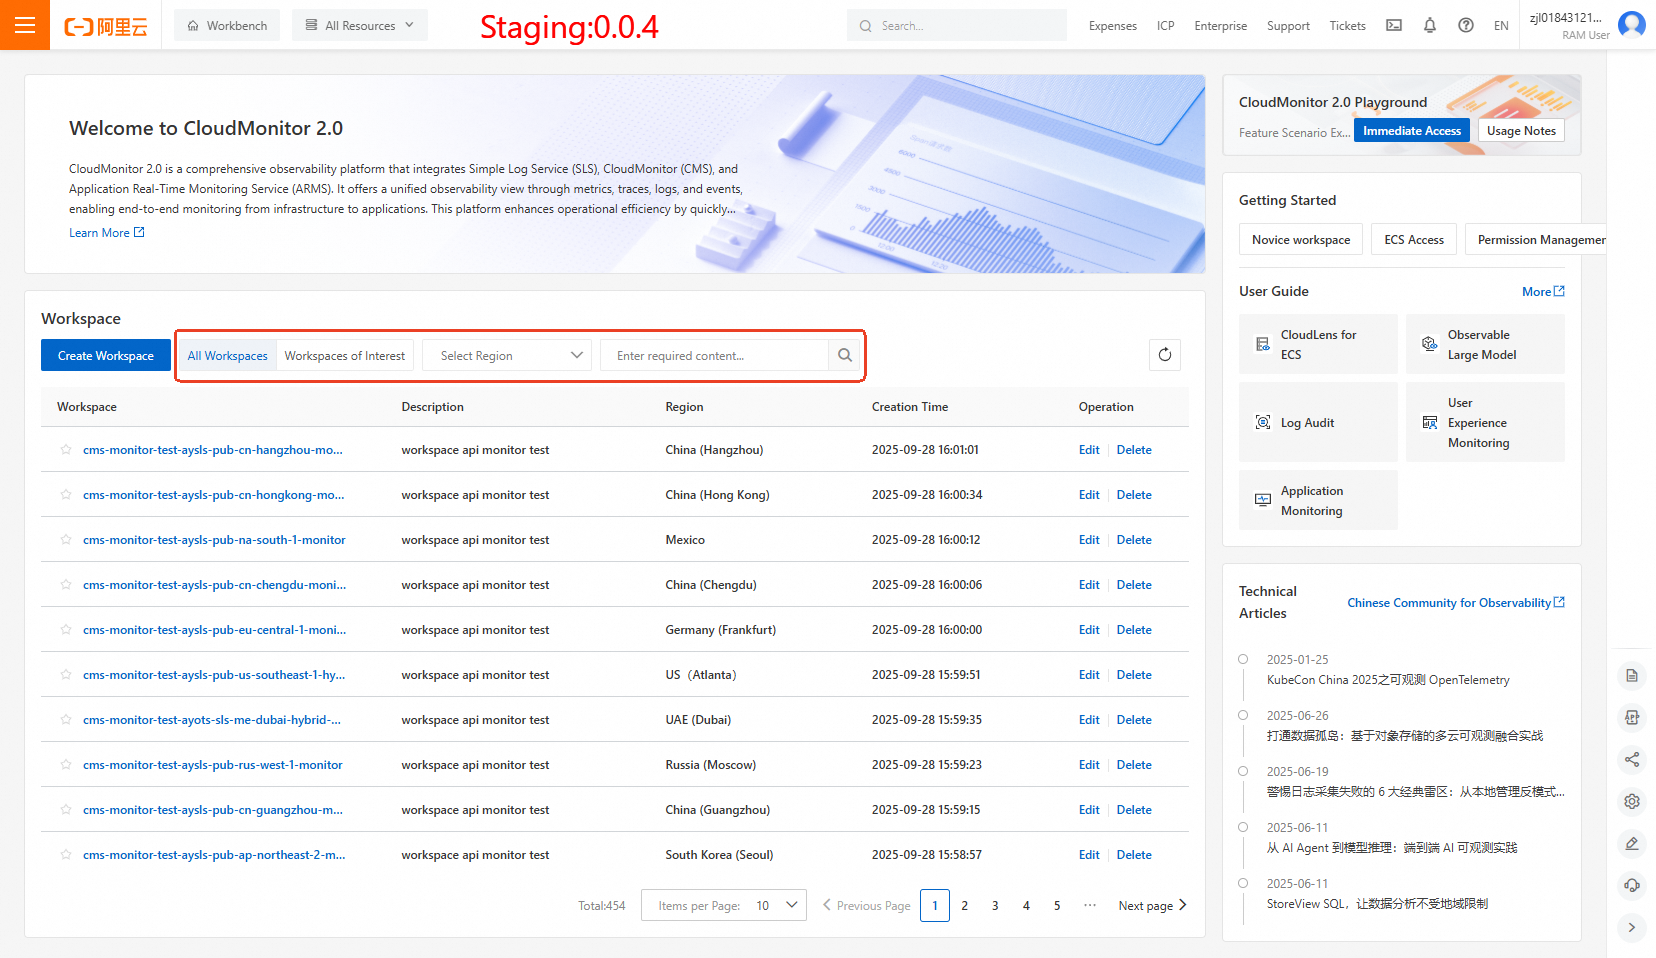The width and height of the screenshot is (1656, 958).
Task: Edit the Mexico region workspace
Action: pos(1089,540)
